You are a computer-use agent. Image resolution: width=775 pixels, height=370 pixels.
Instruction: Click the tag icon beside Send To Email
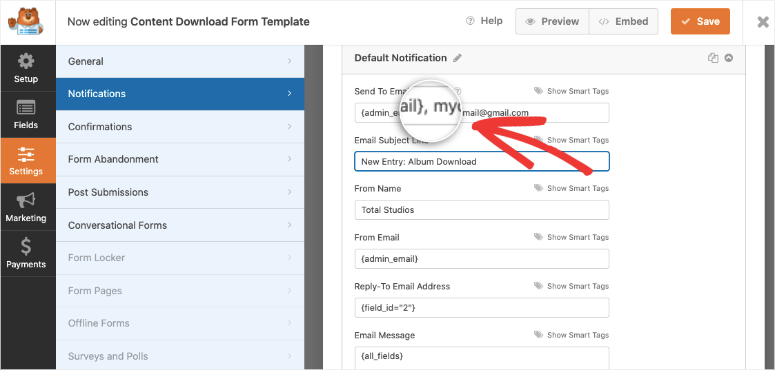point(538,91)
